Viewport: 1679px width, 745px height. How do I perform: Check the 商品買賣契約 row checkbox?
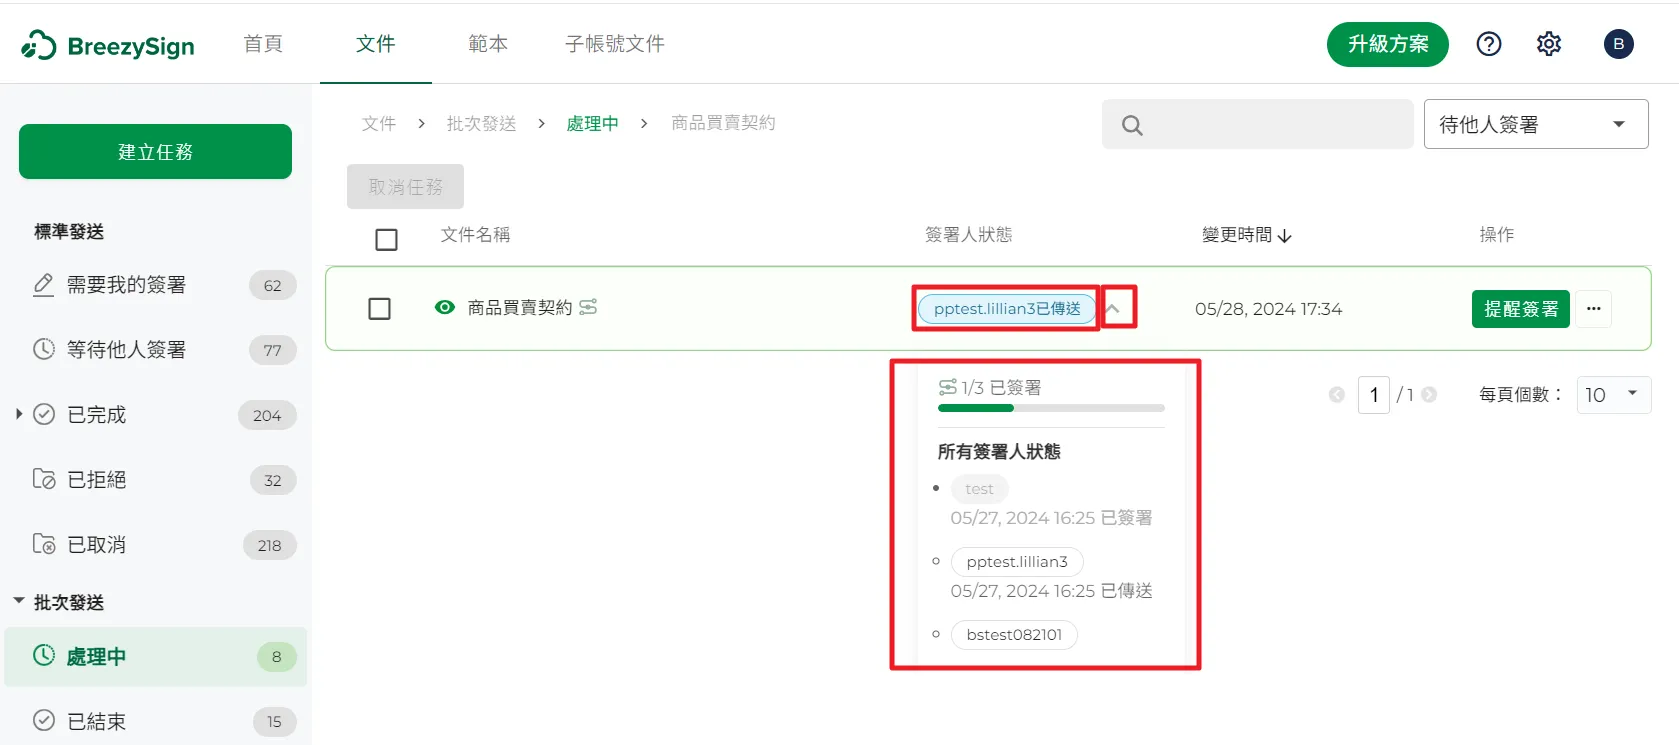[380, 309]
